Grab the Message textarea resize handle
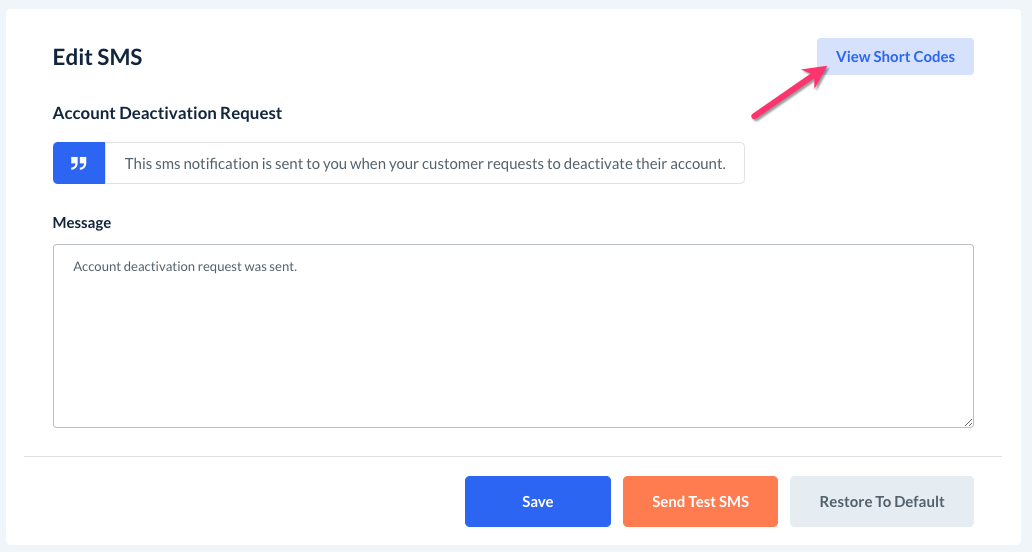This screenshot has height=552, width=1032. [x=968, y=422]
